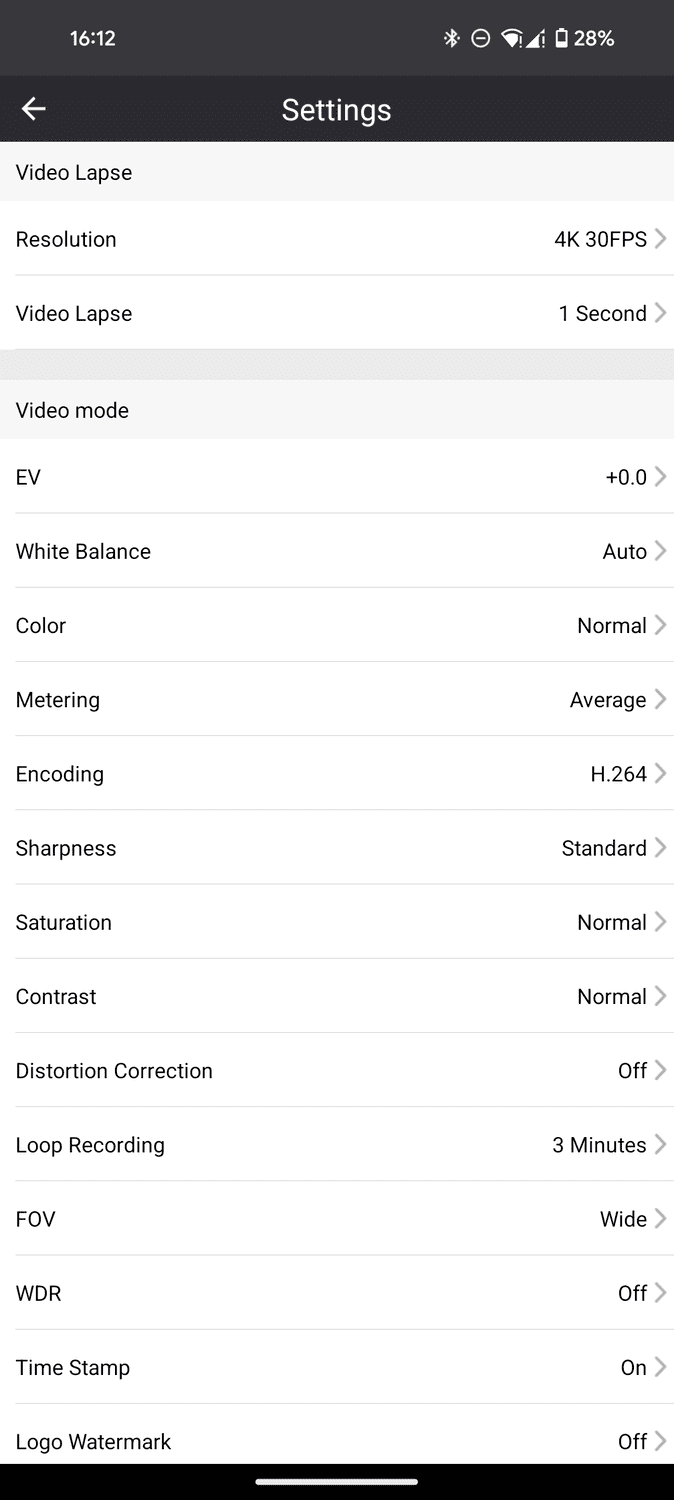Tap the battery status icon
This screenshot has height=1500, width=674.
pyautogui.click(x=562, y=38)
